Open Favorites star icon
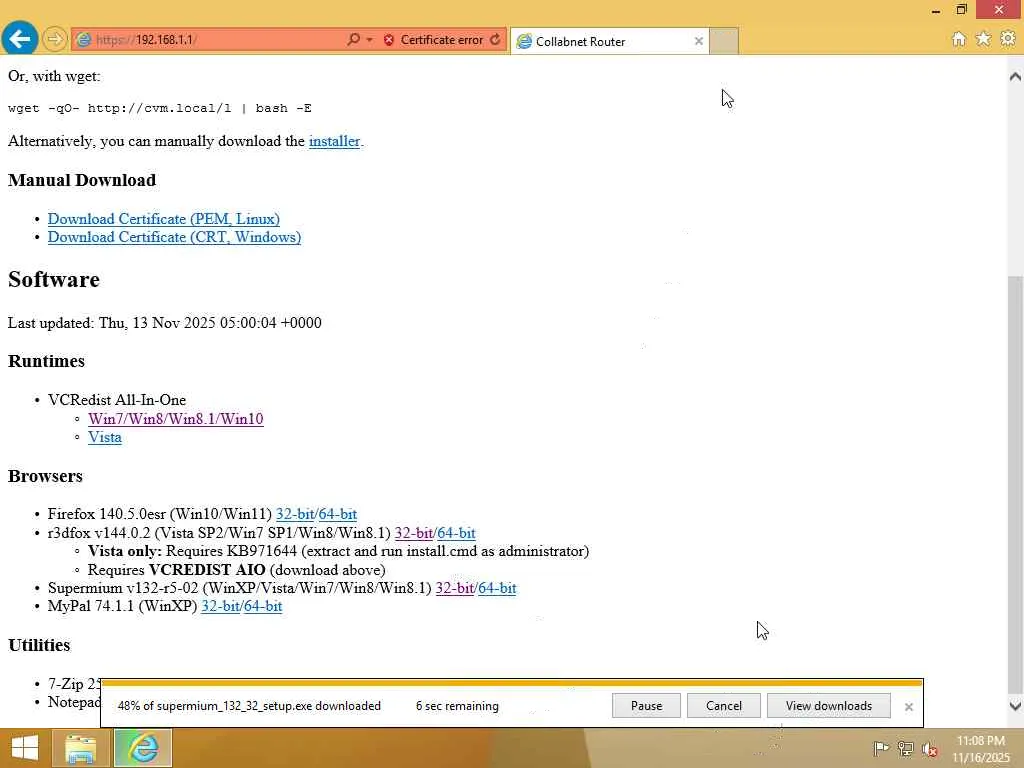1024x768 pixels. tap(983, 39)
